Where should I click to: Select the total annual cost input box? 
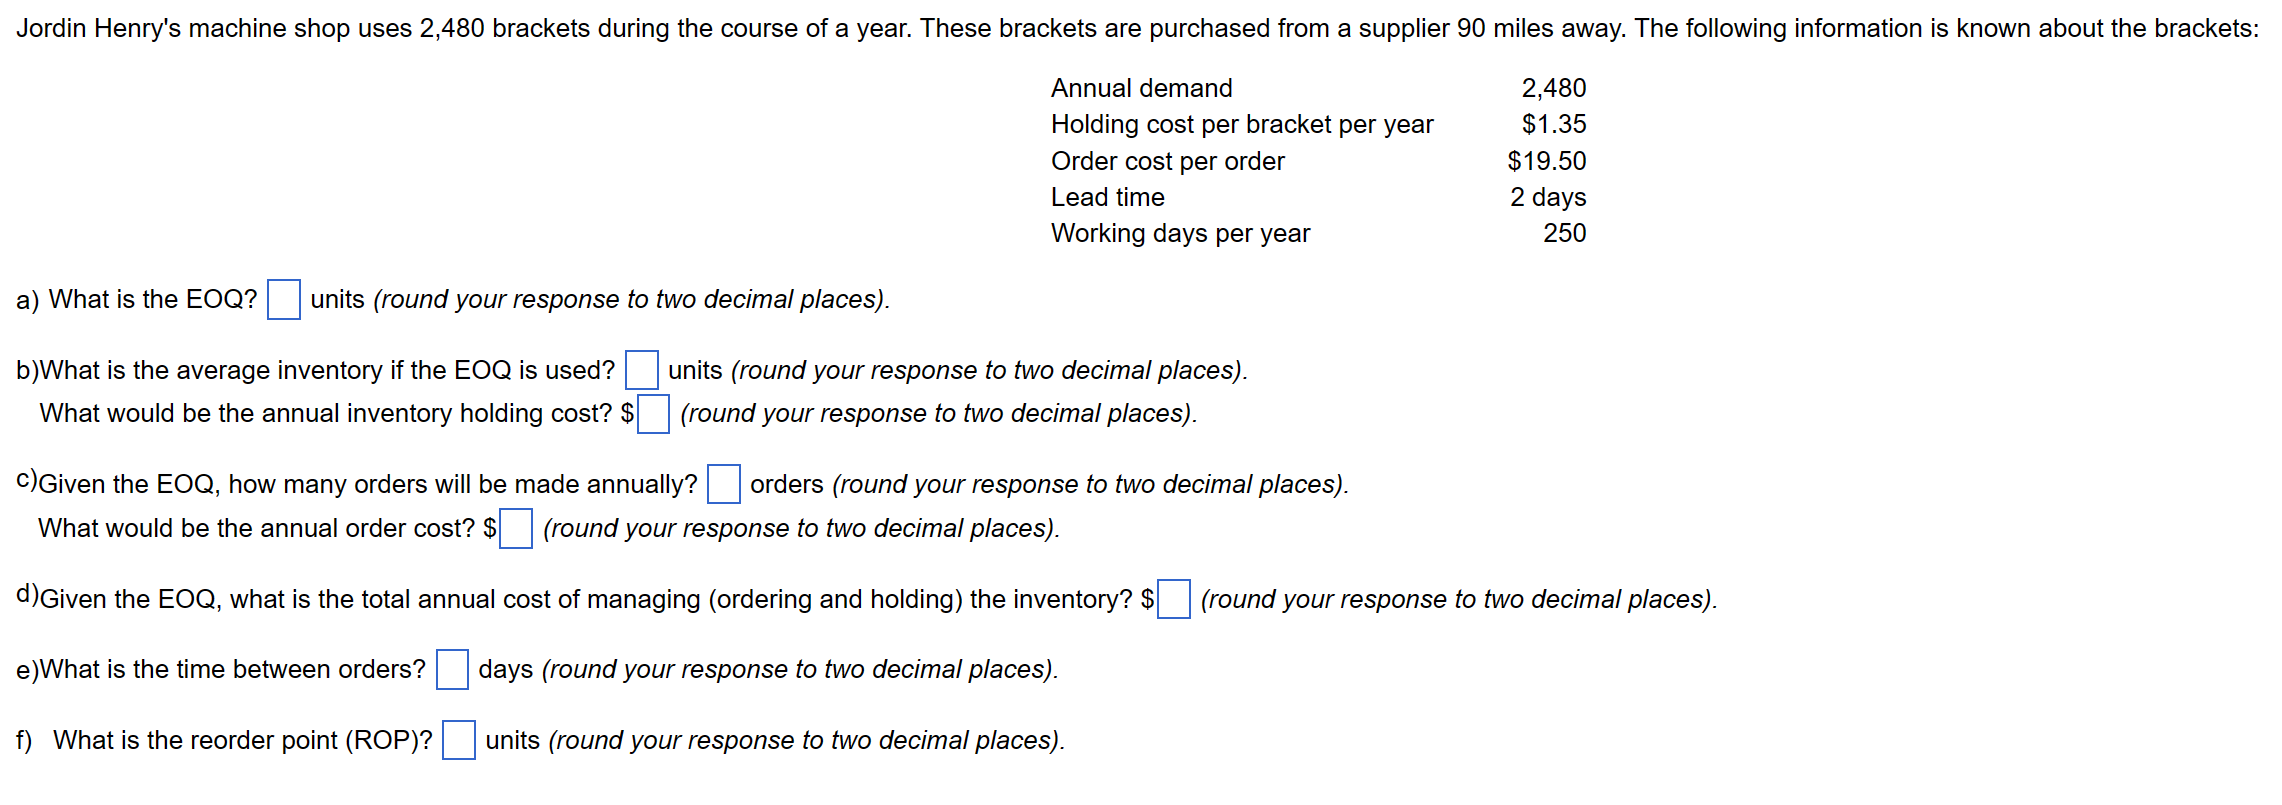tap(1174, 599)
